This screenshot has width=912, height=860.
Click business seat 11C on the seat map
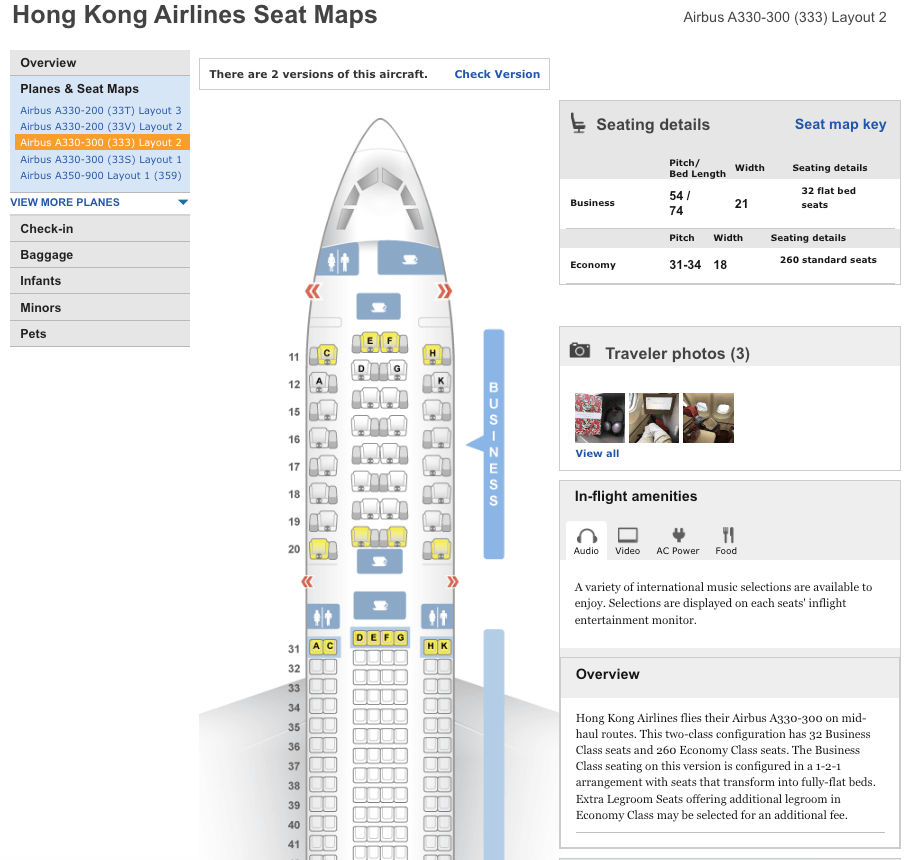[325, 353]
